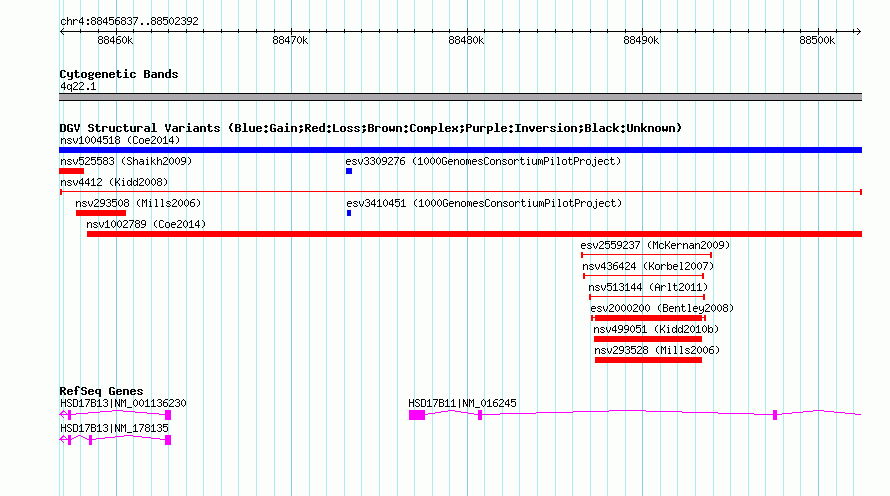This screenshot has width=890, height=496.
Task: Click the esv3410451 small blue variant marker
Action: tap(349, 213)
